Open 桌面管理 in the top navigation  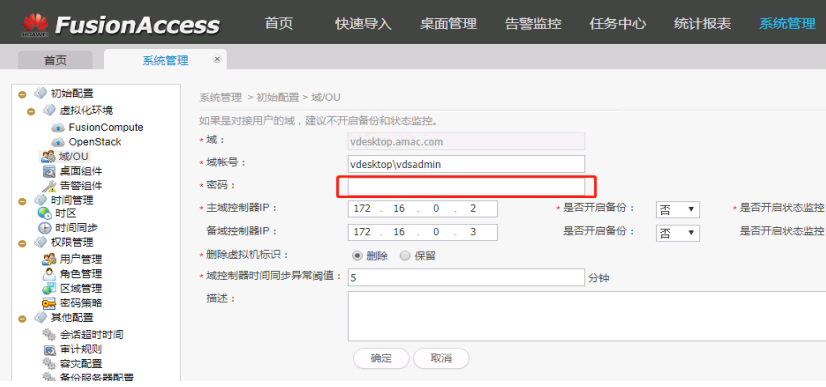tap(448, 24)
